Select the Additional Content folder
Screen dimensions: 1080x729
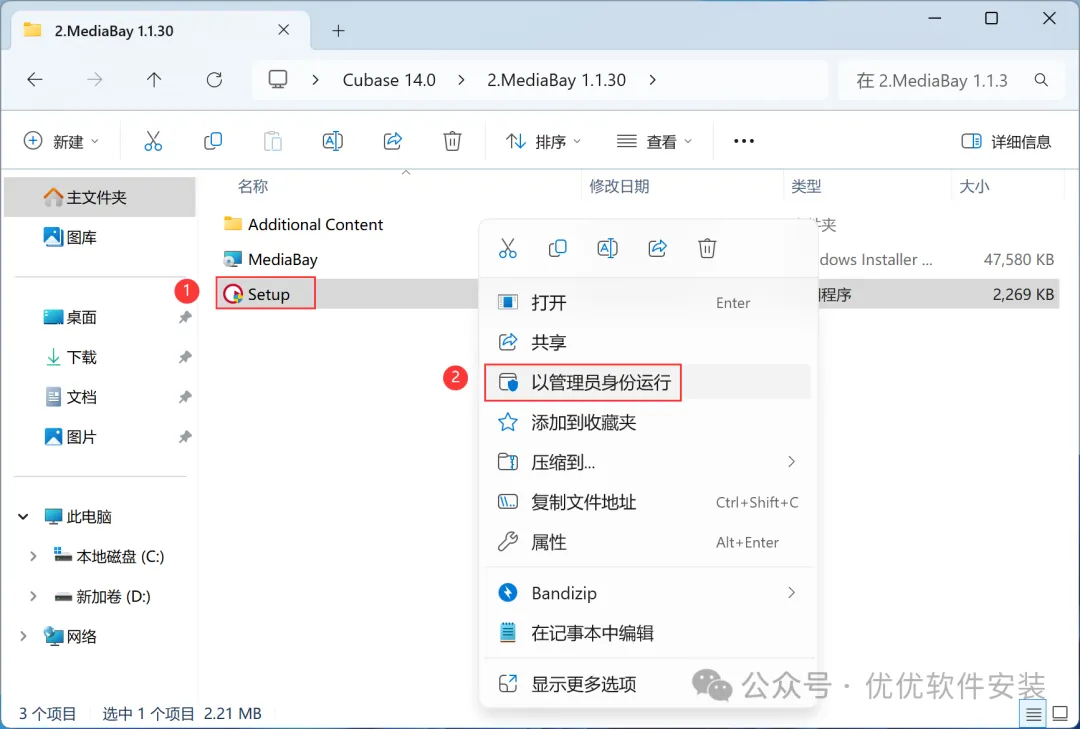pos(304,224)
